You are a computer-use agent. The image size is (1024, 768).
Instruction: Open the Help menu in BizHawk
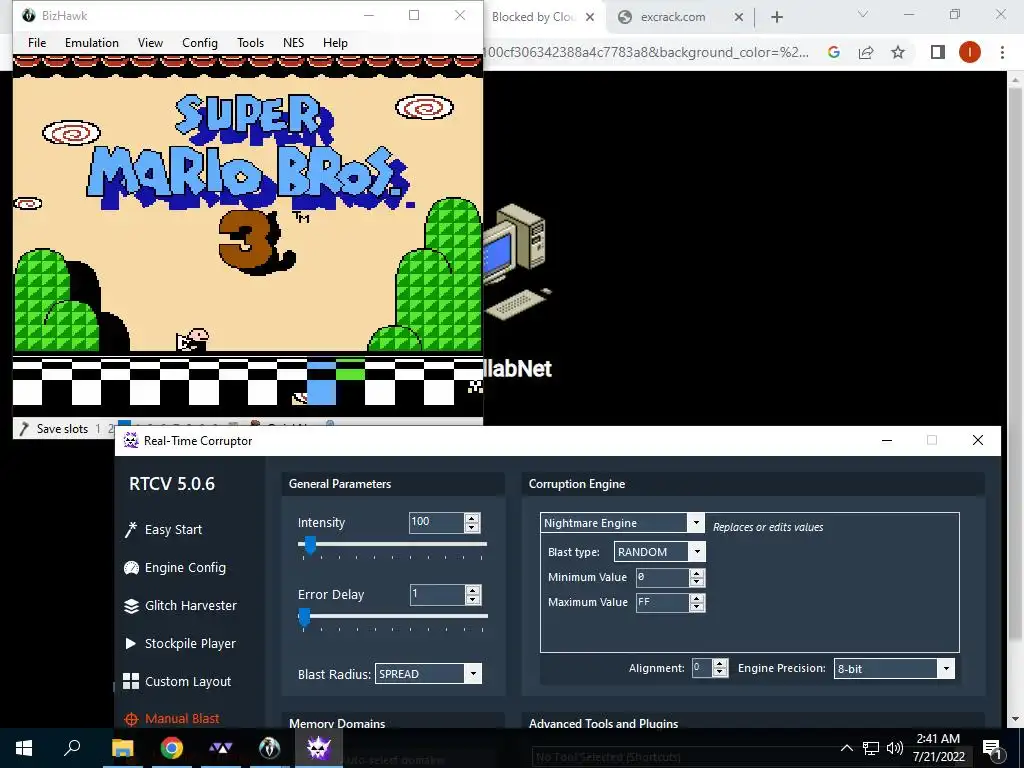tap(335, 42)
